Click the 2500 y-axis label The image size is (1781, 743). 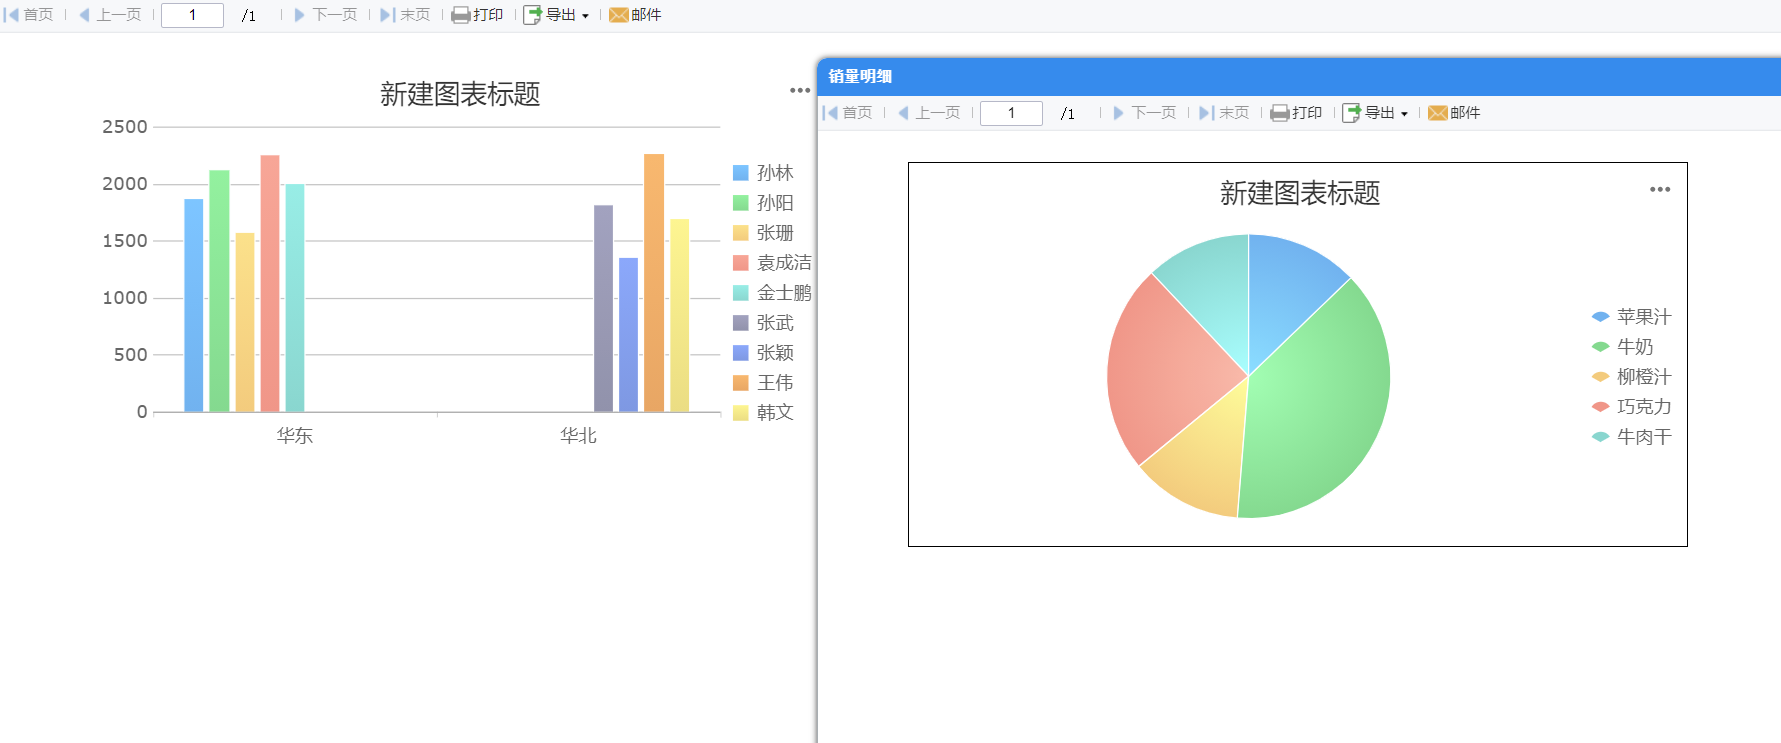point(125,127)
